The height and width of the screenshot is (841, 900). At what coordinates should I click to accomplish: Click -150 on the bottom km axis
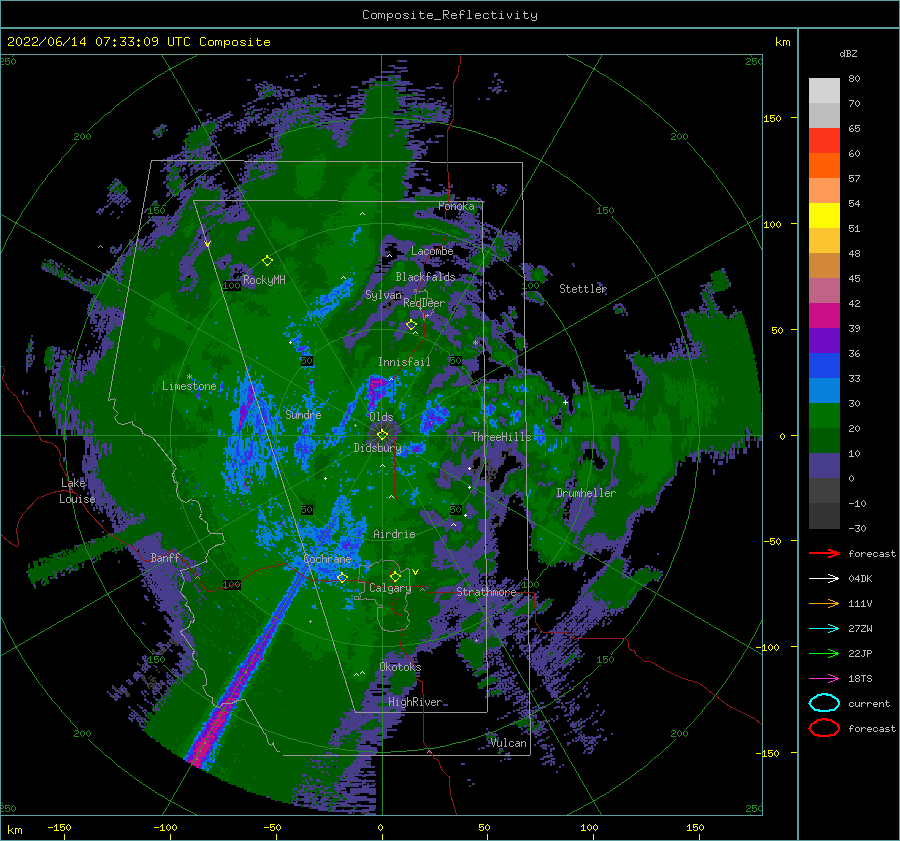(59, 827)
